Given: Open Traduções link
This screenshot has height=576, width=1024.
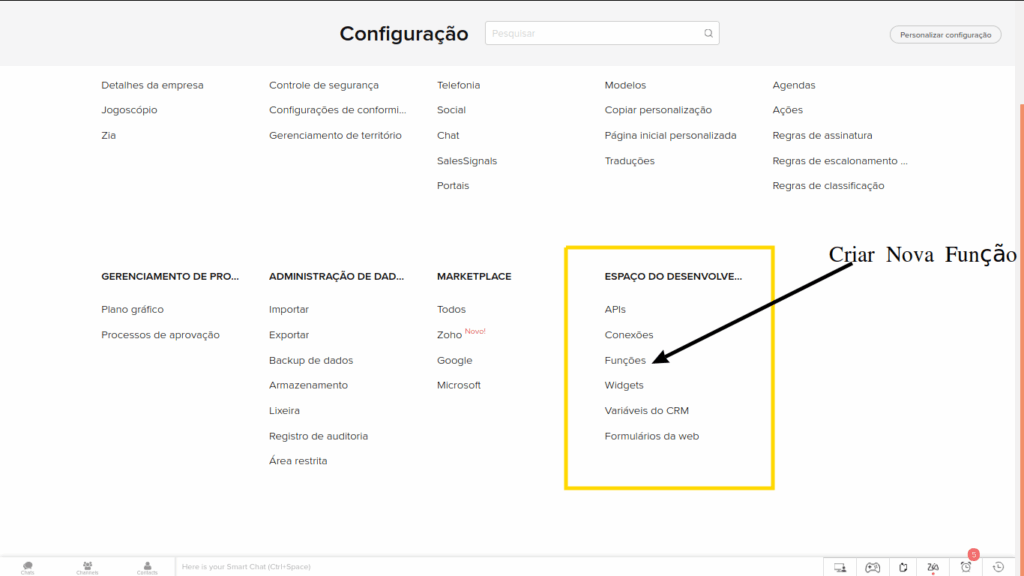Looking at the screenshot, I should click(x=630, y=161).
